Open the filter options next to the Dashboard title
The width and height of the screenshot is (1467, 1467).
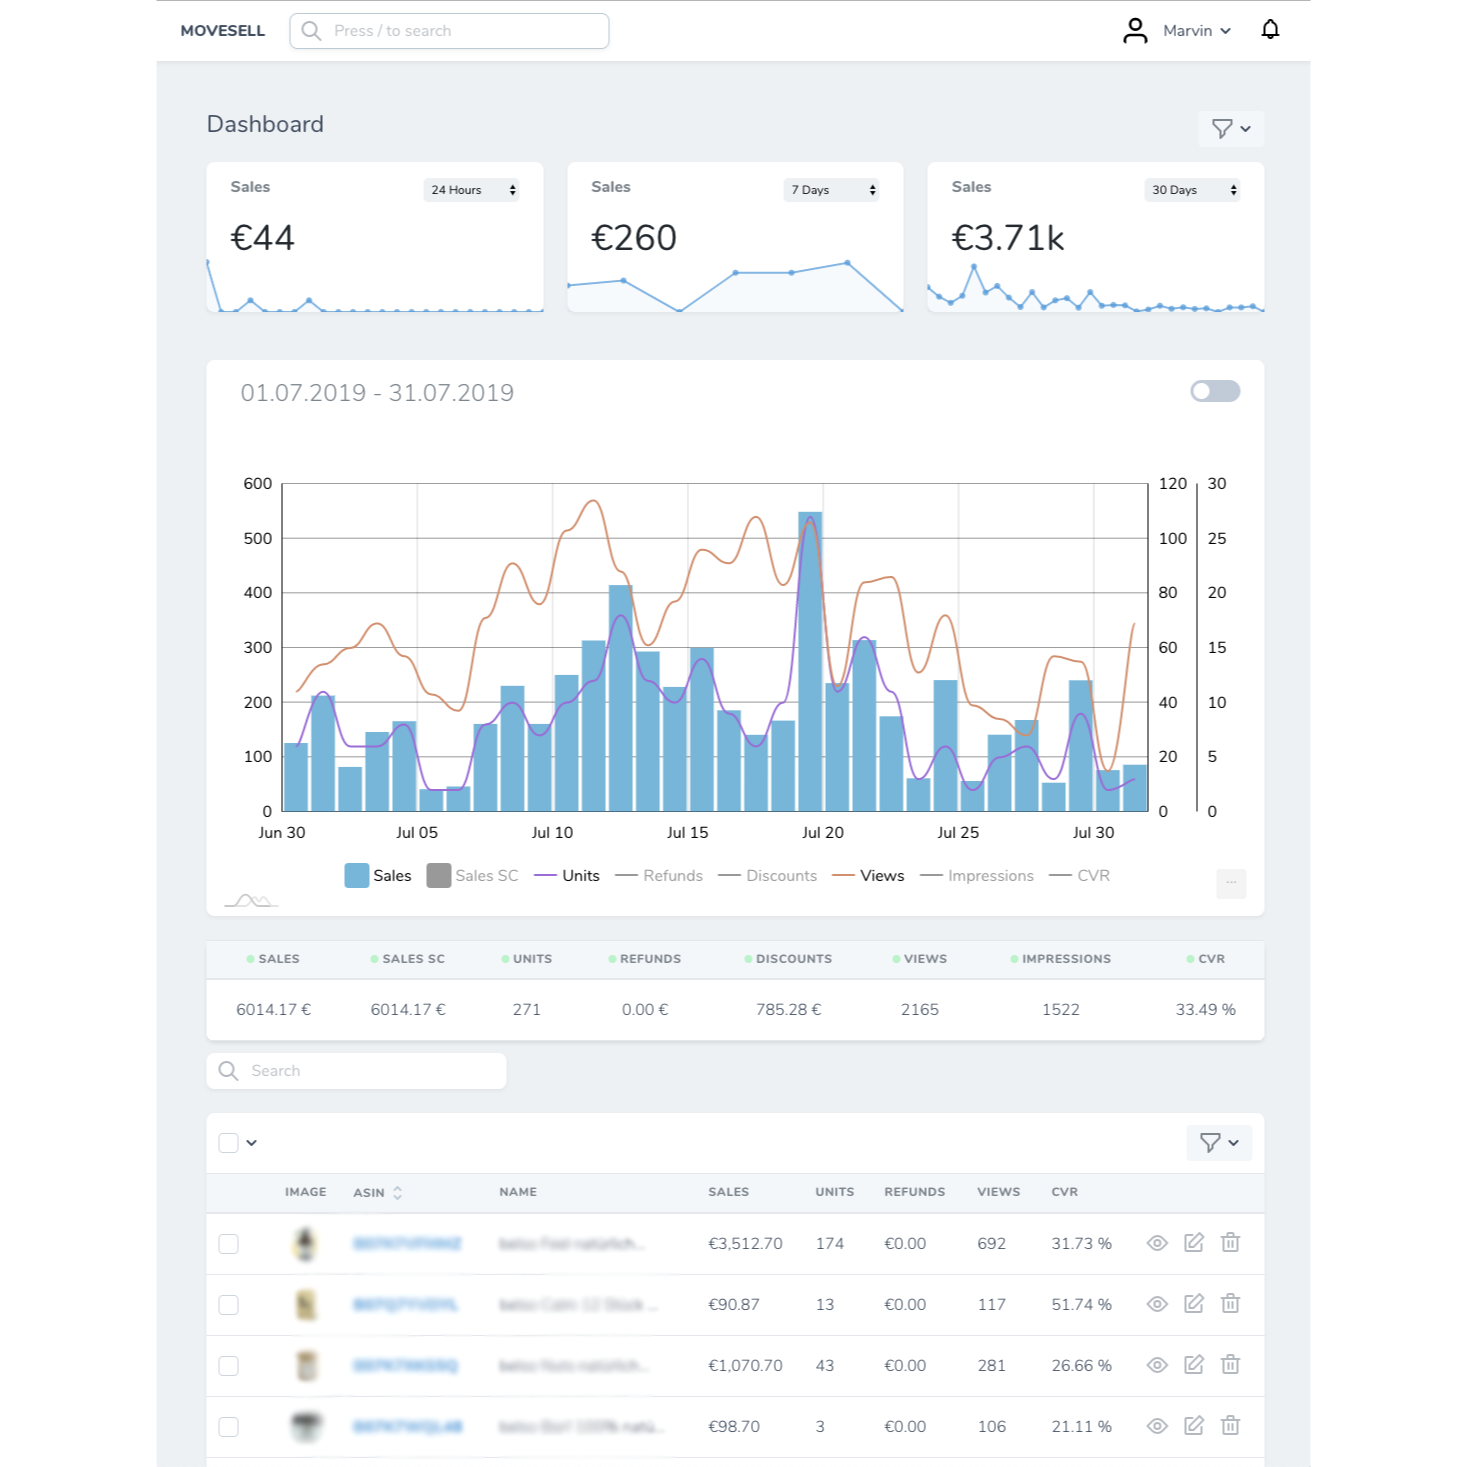(1230, 128)
